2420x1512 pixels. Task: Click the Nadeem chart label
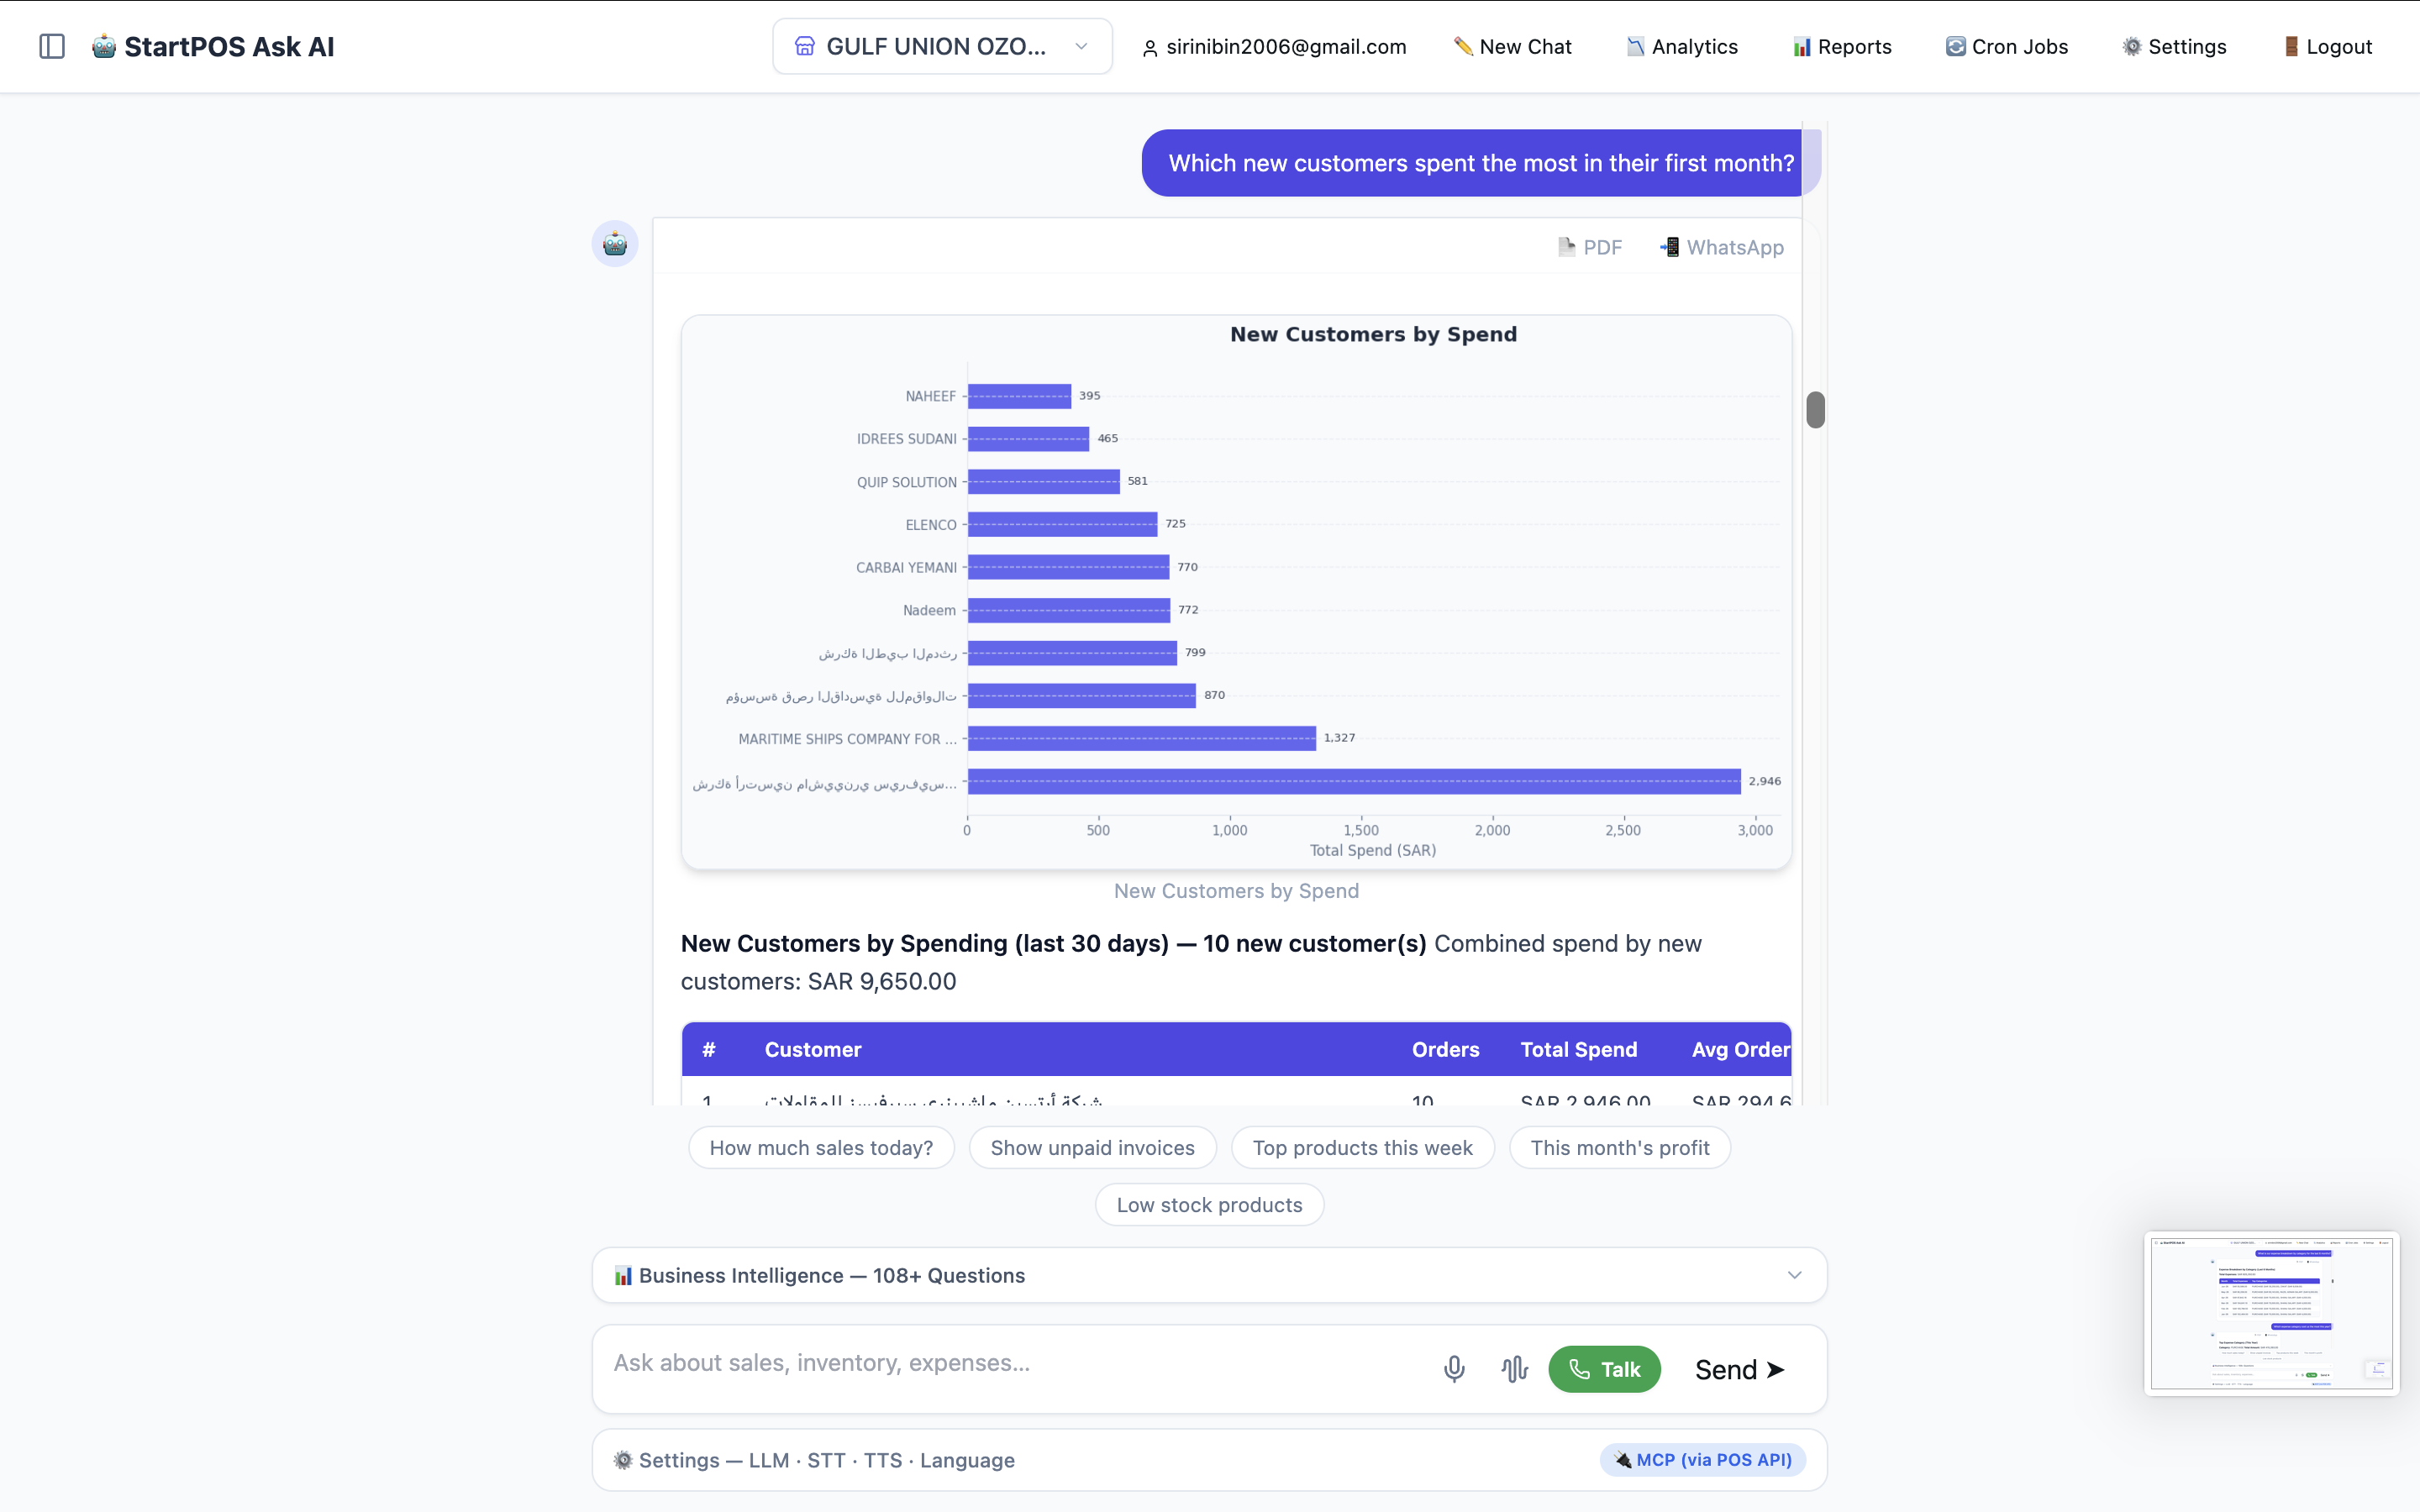click(x=929, y=610)
